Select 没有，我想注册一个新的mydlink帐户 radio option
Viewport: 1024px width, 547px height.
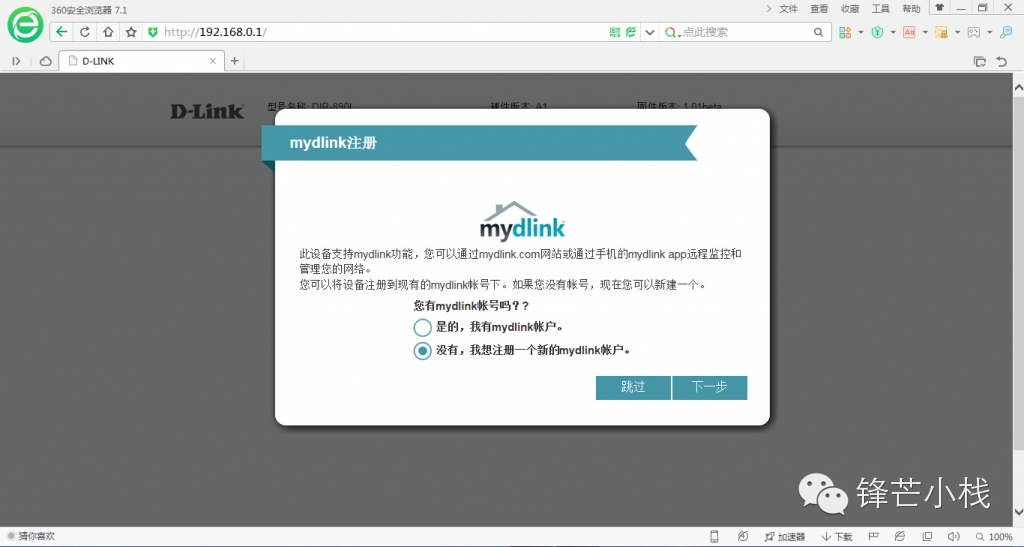pyautogui.click(x=423, y=351)
